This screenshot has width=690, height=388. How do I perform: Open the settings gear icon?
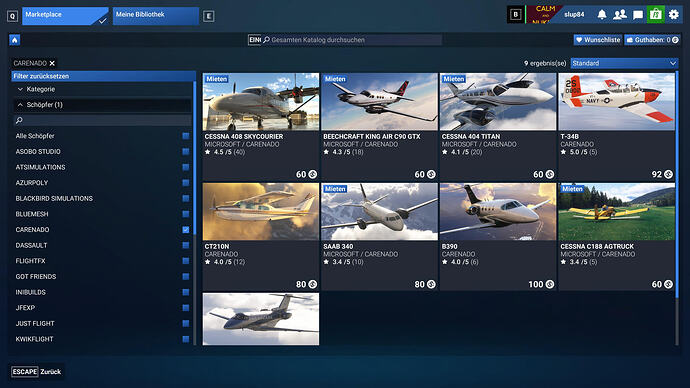pos(674,15)
